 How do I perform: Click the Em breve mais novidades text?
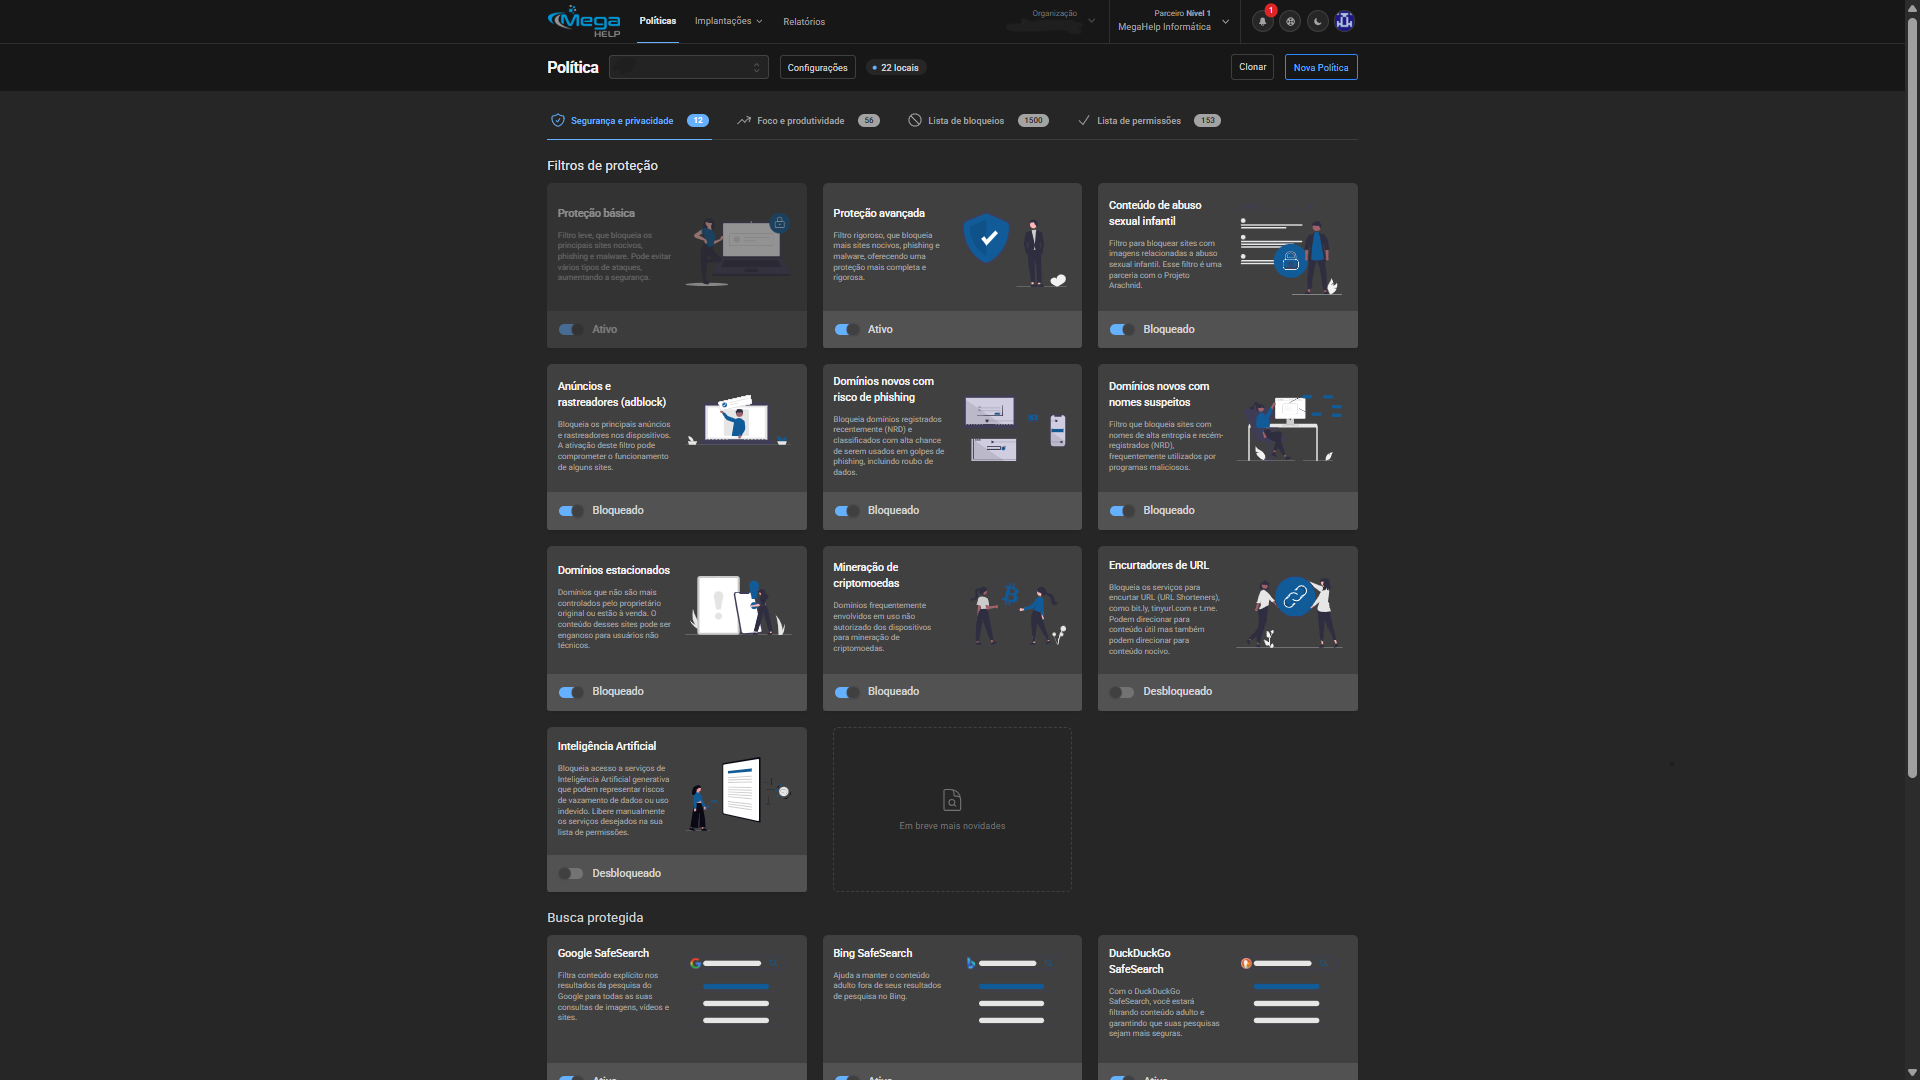click(x=952, y=826)
